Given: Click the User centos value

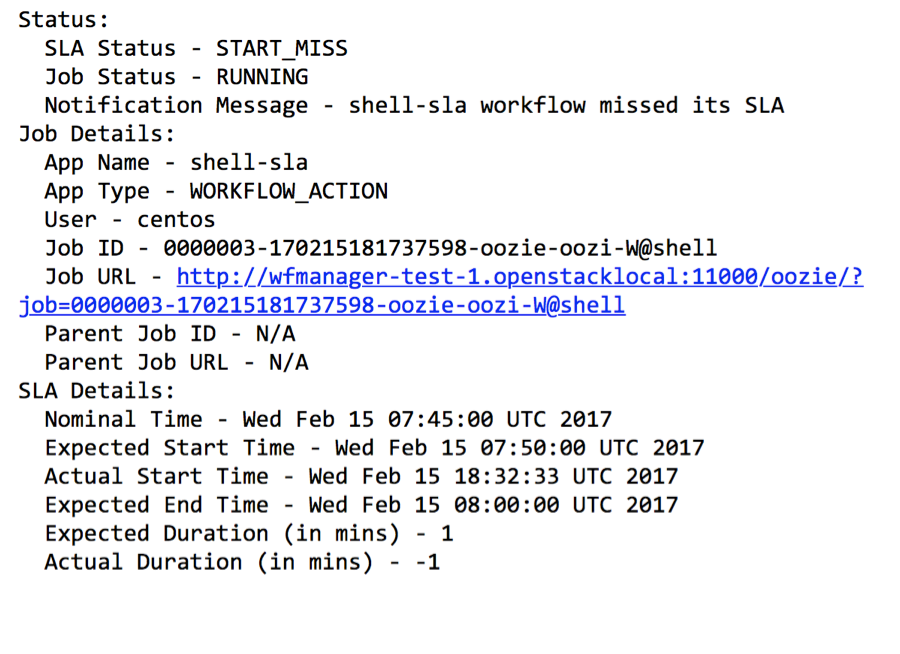Looking at the screenshot, I should point(176,219).
